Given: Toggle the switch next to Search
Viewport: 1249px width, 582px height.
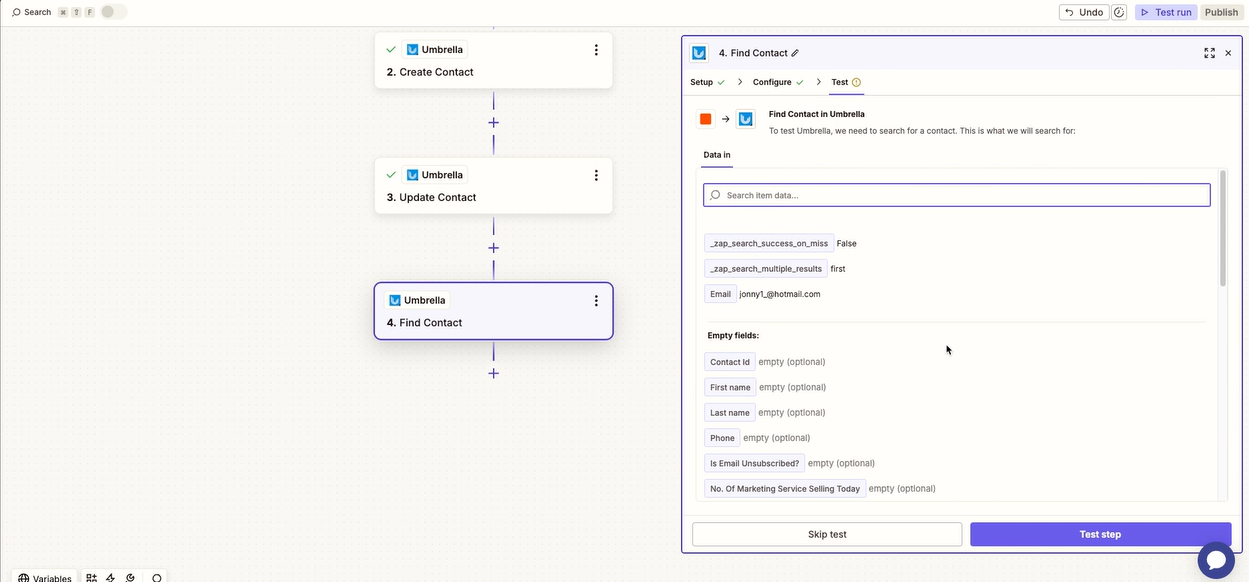Looking at the screenshot, I should (x=113, y=12).
